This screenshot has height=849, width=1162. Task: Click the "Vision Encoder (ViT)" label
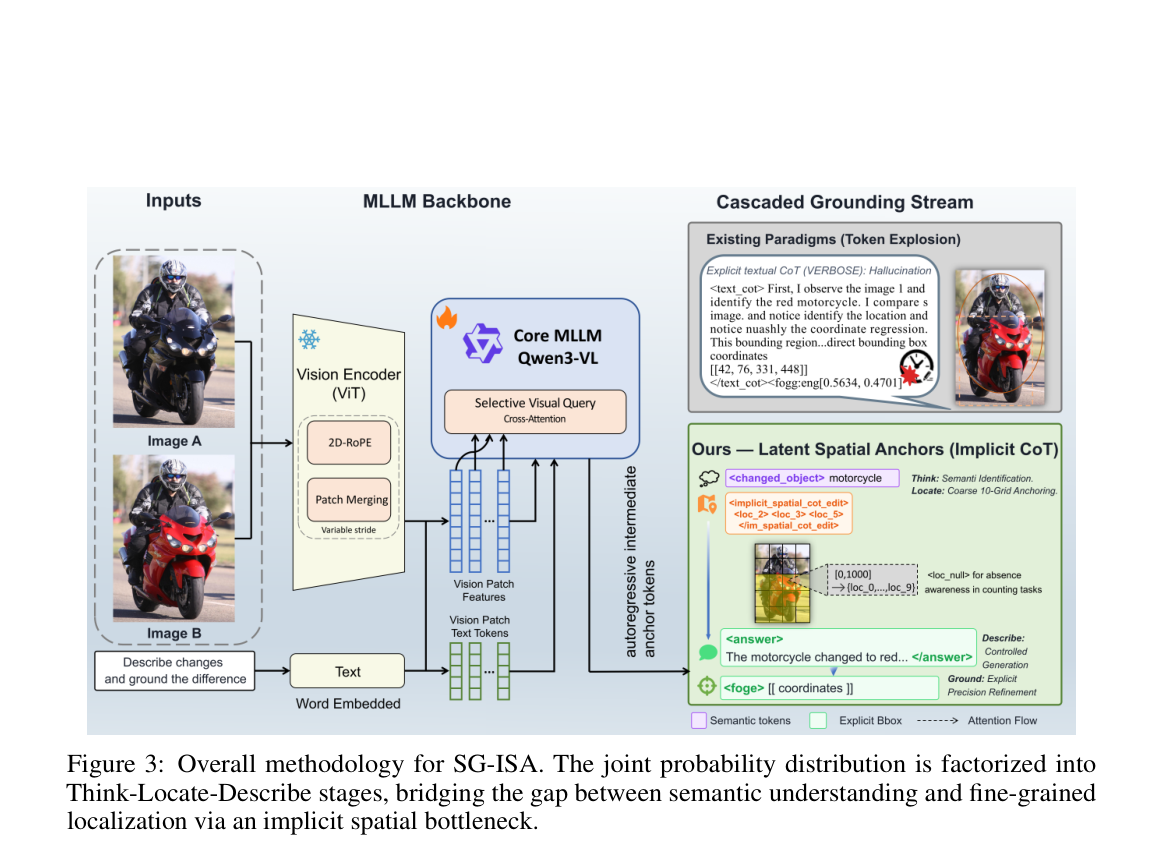click(x=348, y=384)
